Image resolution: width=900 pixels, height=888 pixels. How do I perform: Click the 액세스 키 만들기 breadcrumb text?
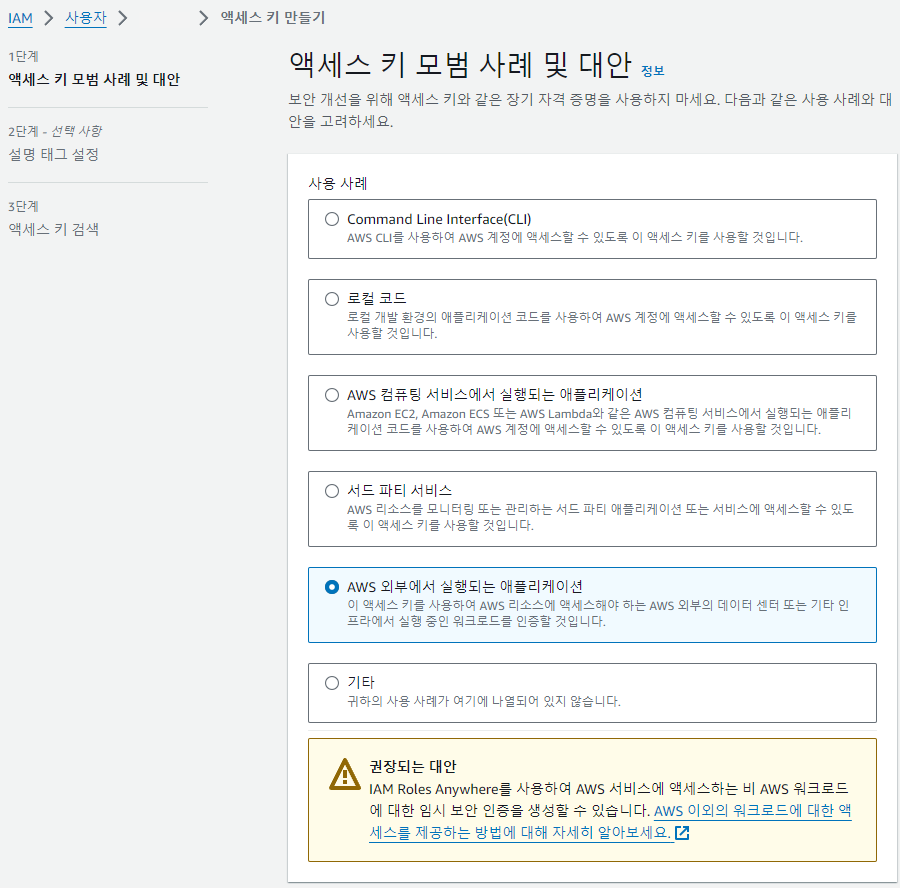(273, 18)
